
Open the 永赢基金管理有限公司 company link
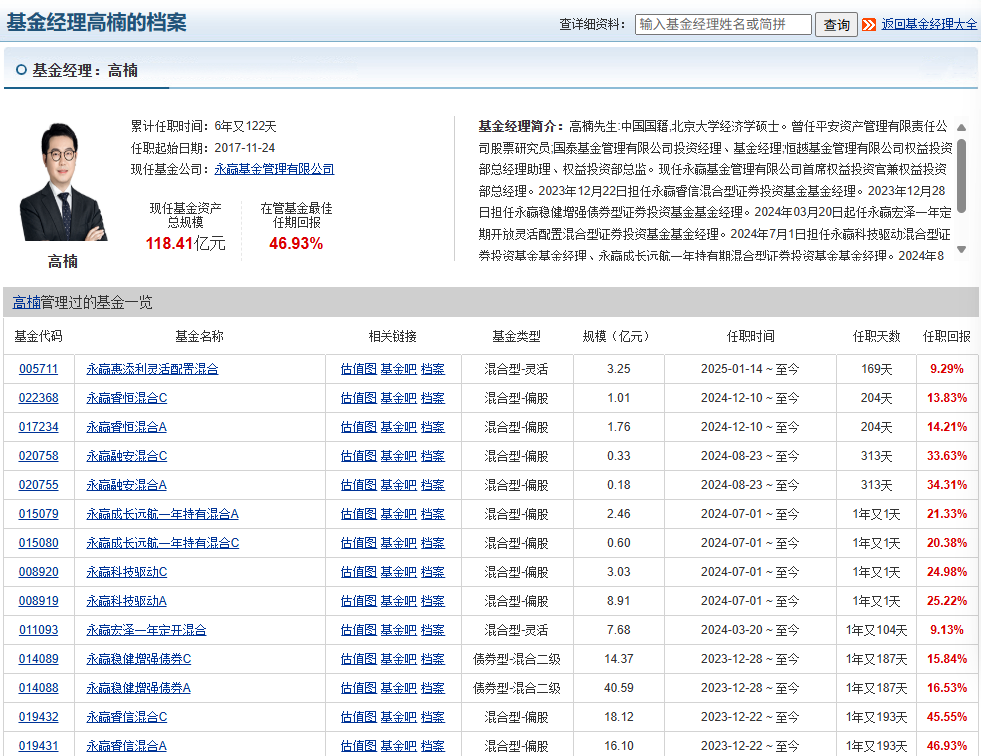(274, 169)
